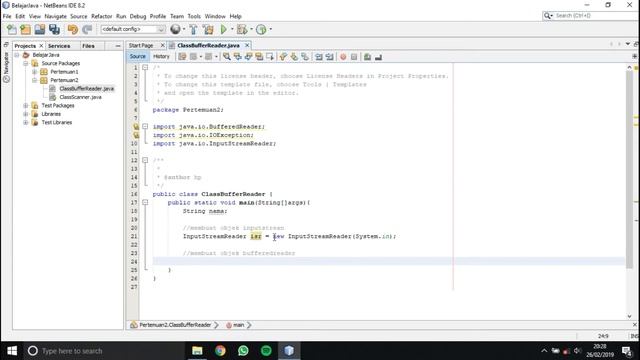Switch to the Start Page tab
This screenshot has width=640, height=360.
tap(141, 46)
